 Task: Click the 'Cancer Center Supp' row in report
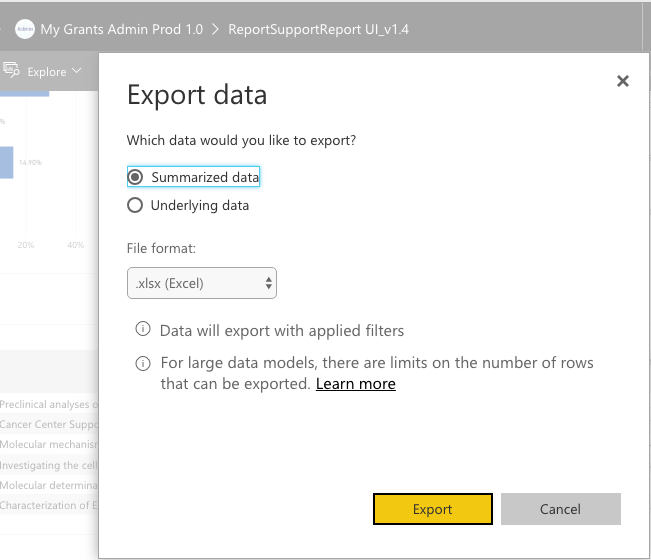click(49, 424)
